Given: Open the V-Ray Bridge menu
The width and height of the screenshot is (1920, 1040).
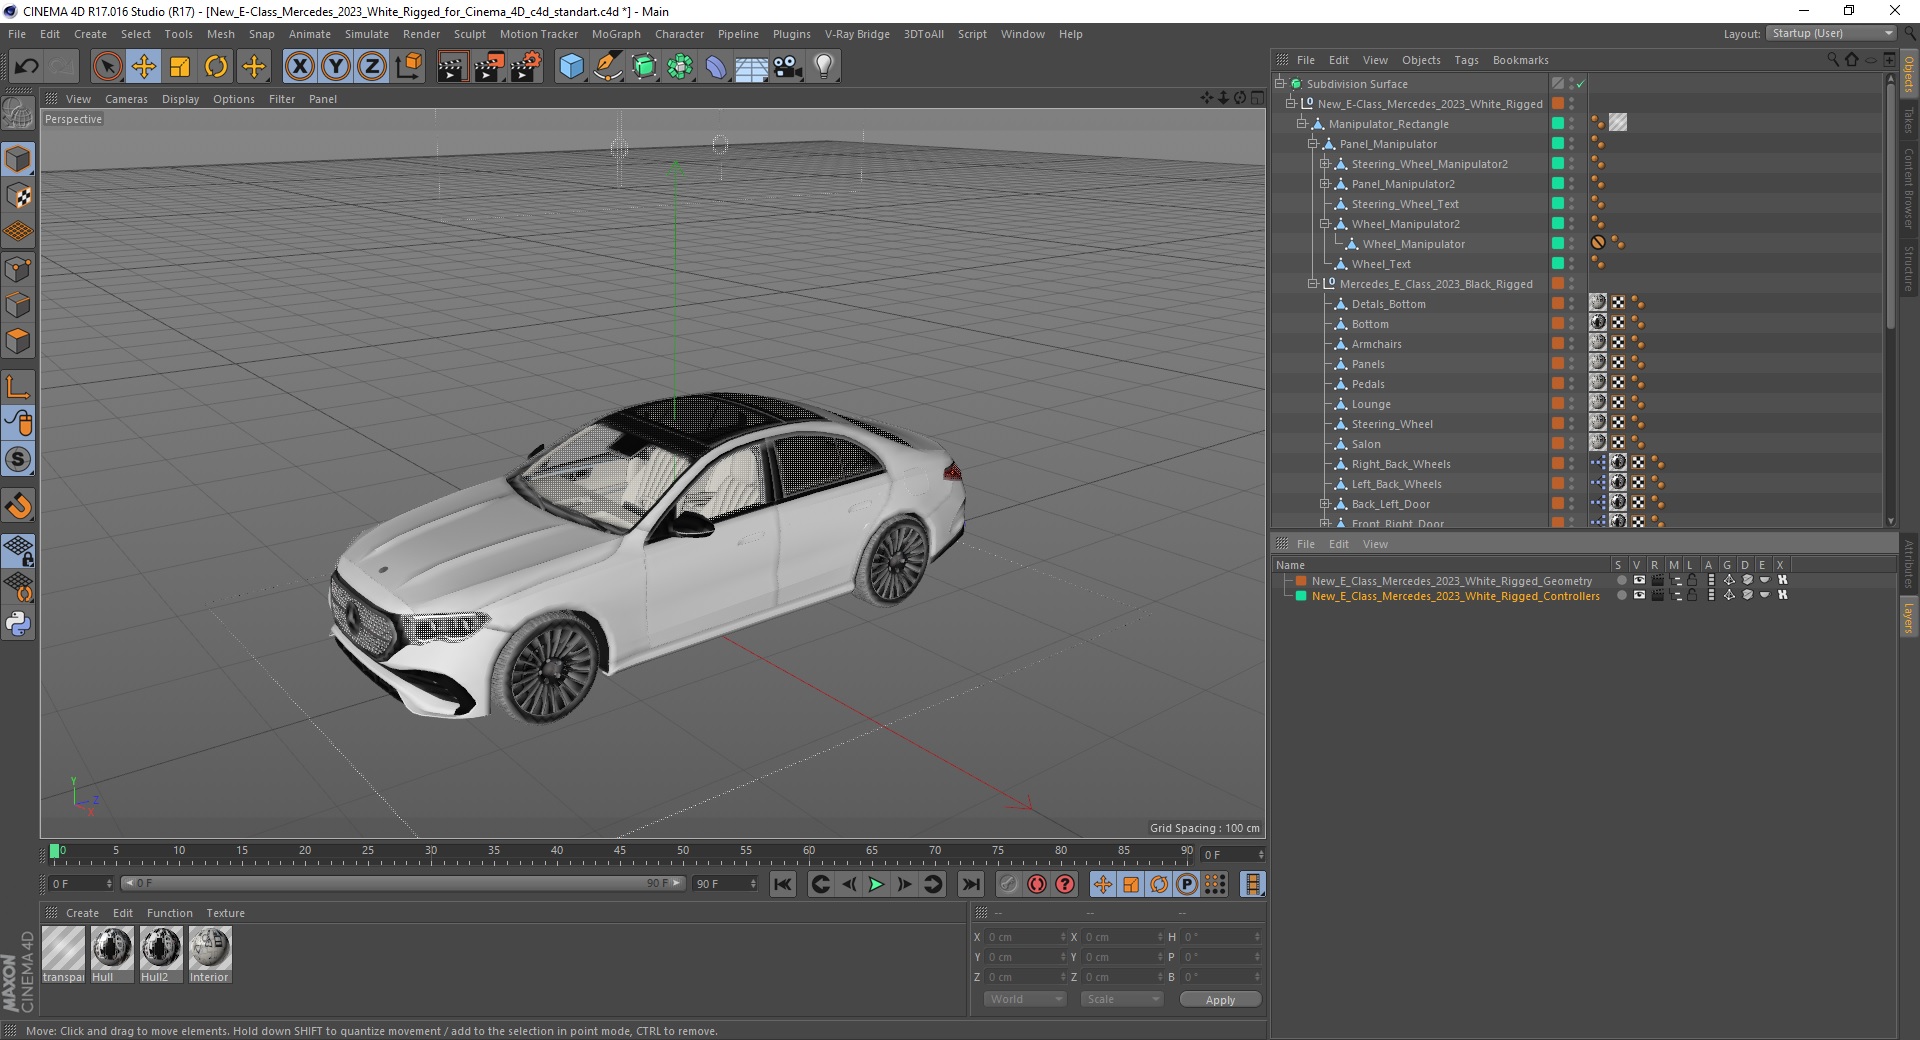Looking at the screenshot, I should click(857, 34).
